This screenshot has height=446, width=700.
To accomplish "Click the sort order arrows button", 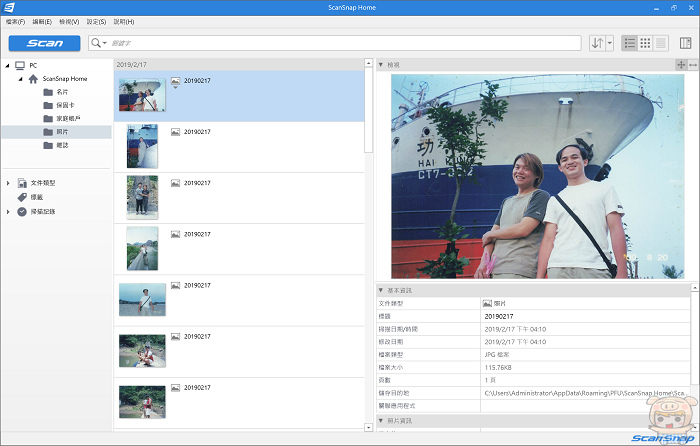I will click(x=597, y=43).
